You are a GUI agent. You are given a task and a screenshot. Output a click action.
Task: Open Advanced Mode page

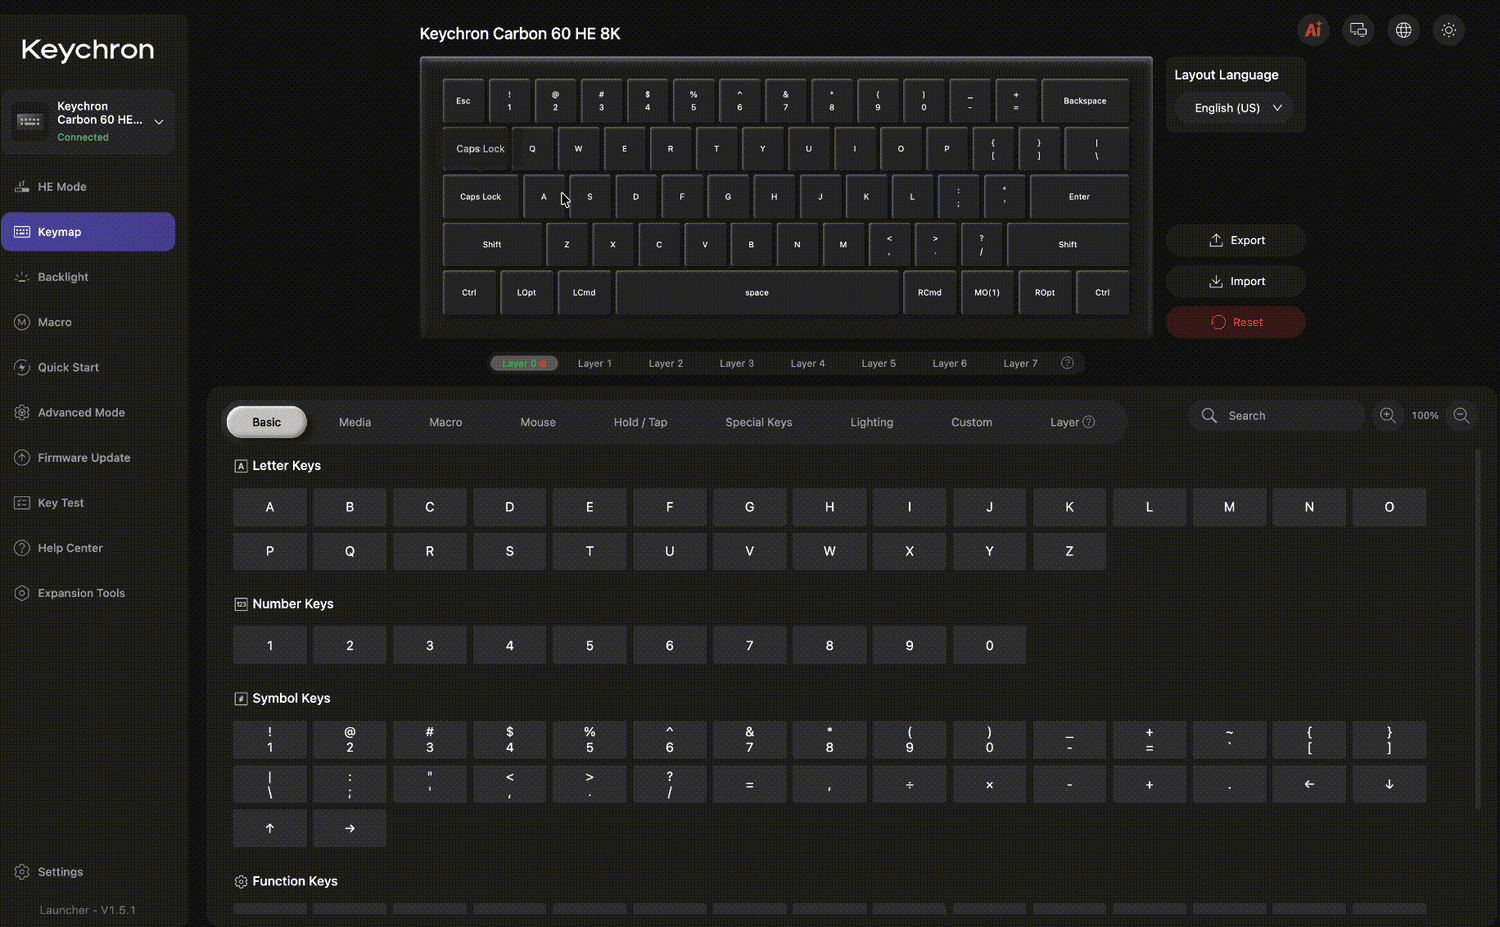pos(88,412)
